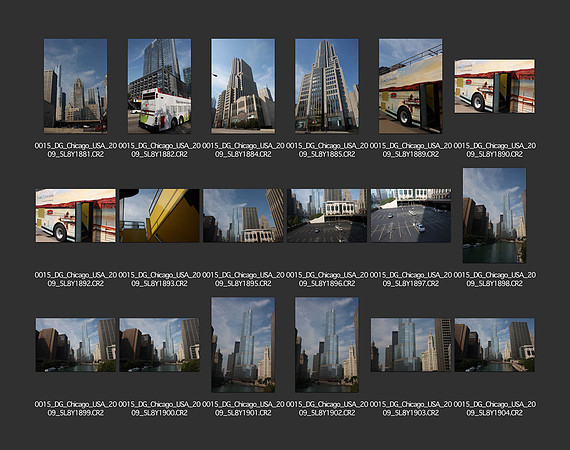Select the 5L8Y1904.CR2 river thumbnail
Image resolution: width=570 pixels, height=450 pixels.
[494, 345]
